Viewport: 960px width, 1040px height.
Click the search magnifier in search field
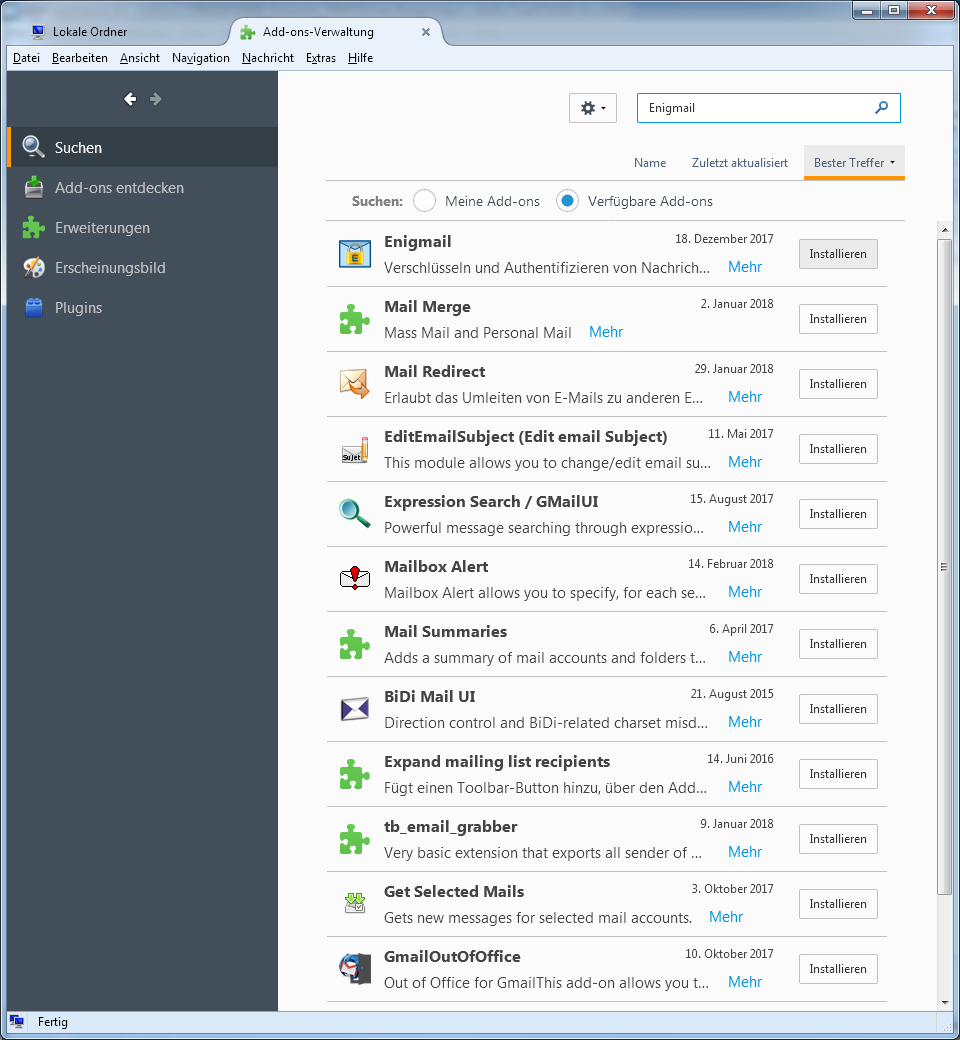point(881,108)
